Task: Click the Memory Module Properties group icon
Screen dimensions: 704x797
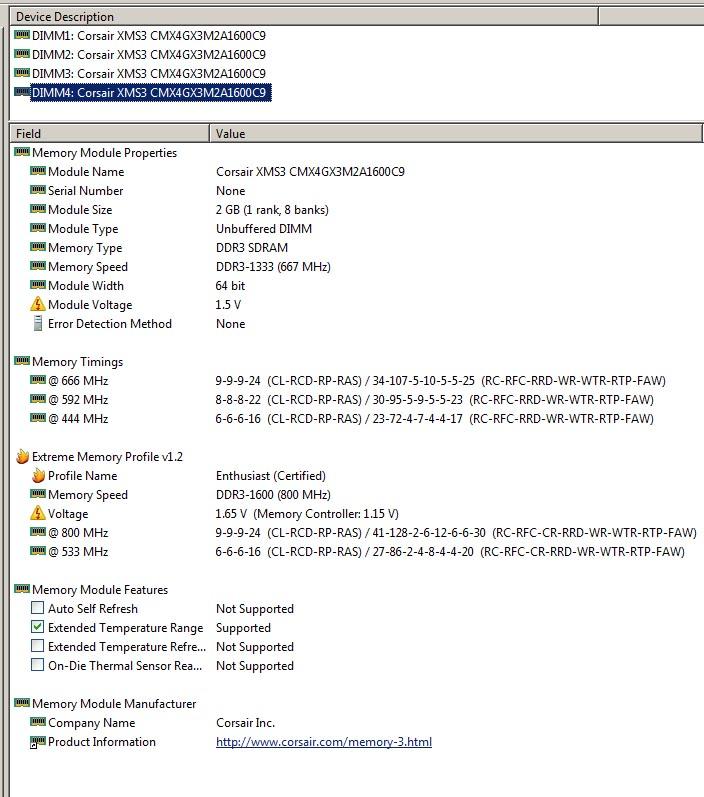Action: 22,151
